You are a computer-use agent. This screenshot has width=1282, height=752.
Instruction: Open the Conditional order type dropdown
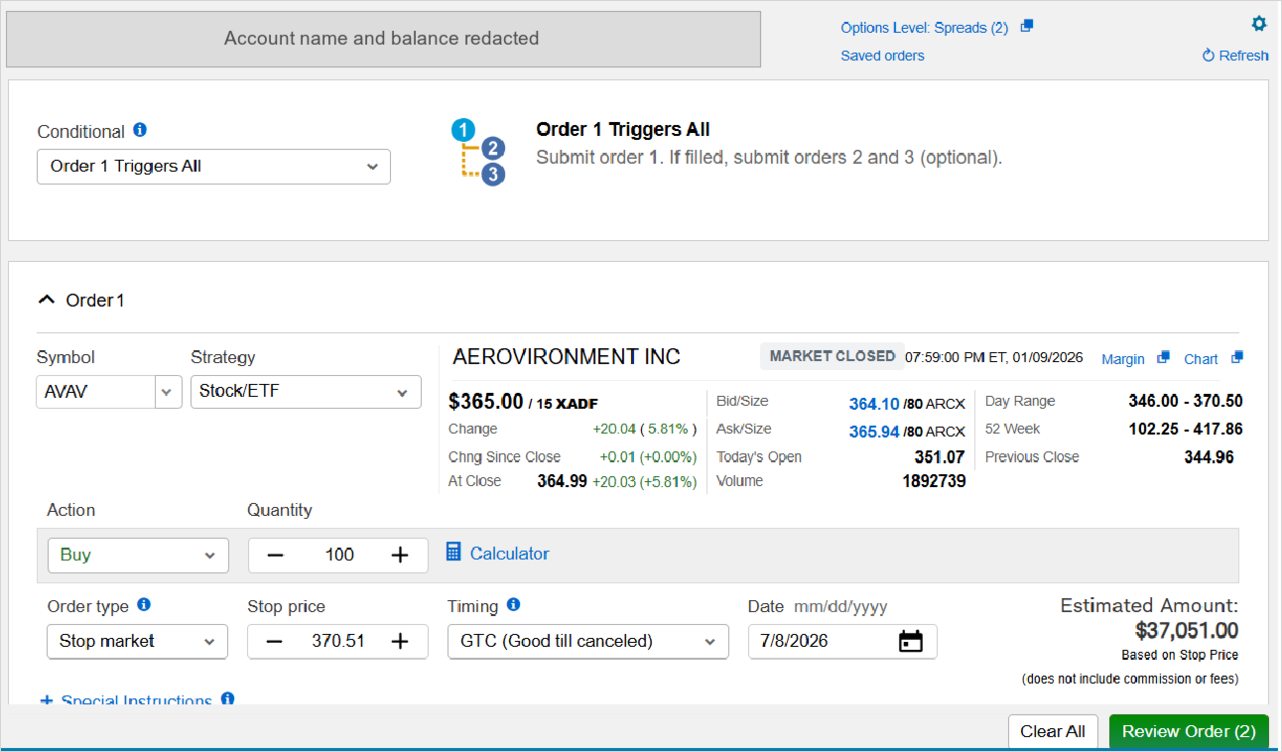(214, 167)
